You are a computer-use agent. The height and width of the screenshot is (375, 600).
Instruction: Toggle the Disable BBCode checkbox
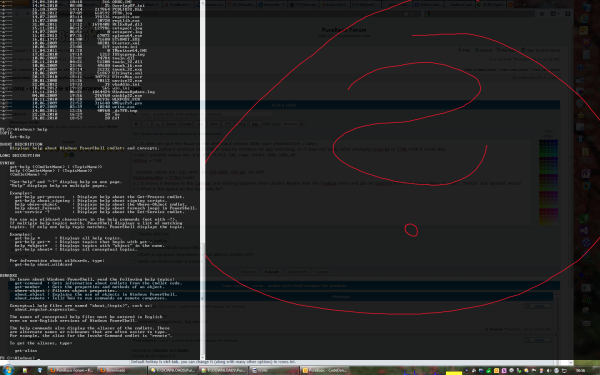coord(134,234)
